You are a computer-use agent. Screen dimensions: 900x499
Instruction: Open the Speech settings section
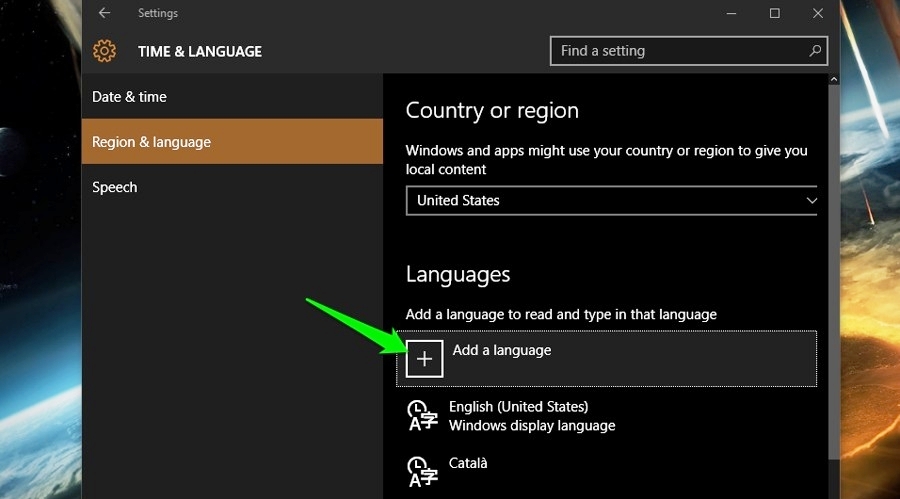[x=232, y=187]
